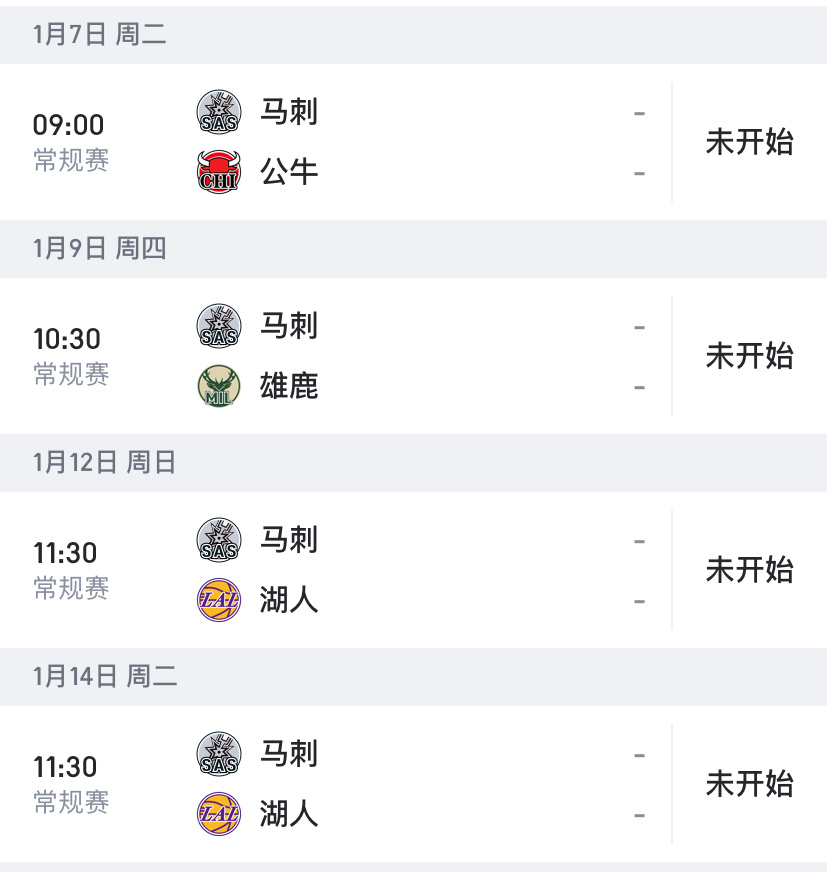Select the 公牛 team name
Screen dimensions: 827x872
289,172
